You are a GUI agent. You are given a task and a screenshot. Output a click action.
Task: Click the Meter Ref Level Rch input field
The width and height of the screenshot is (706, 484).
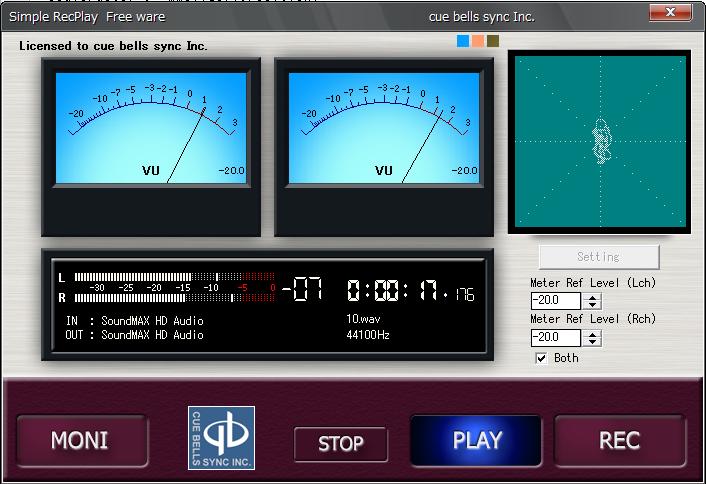pos(556,338)
